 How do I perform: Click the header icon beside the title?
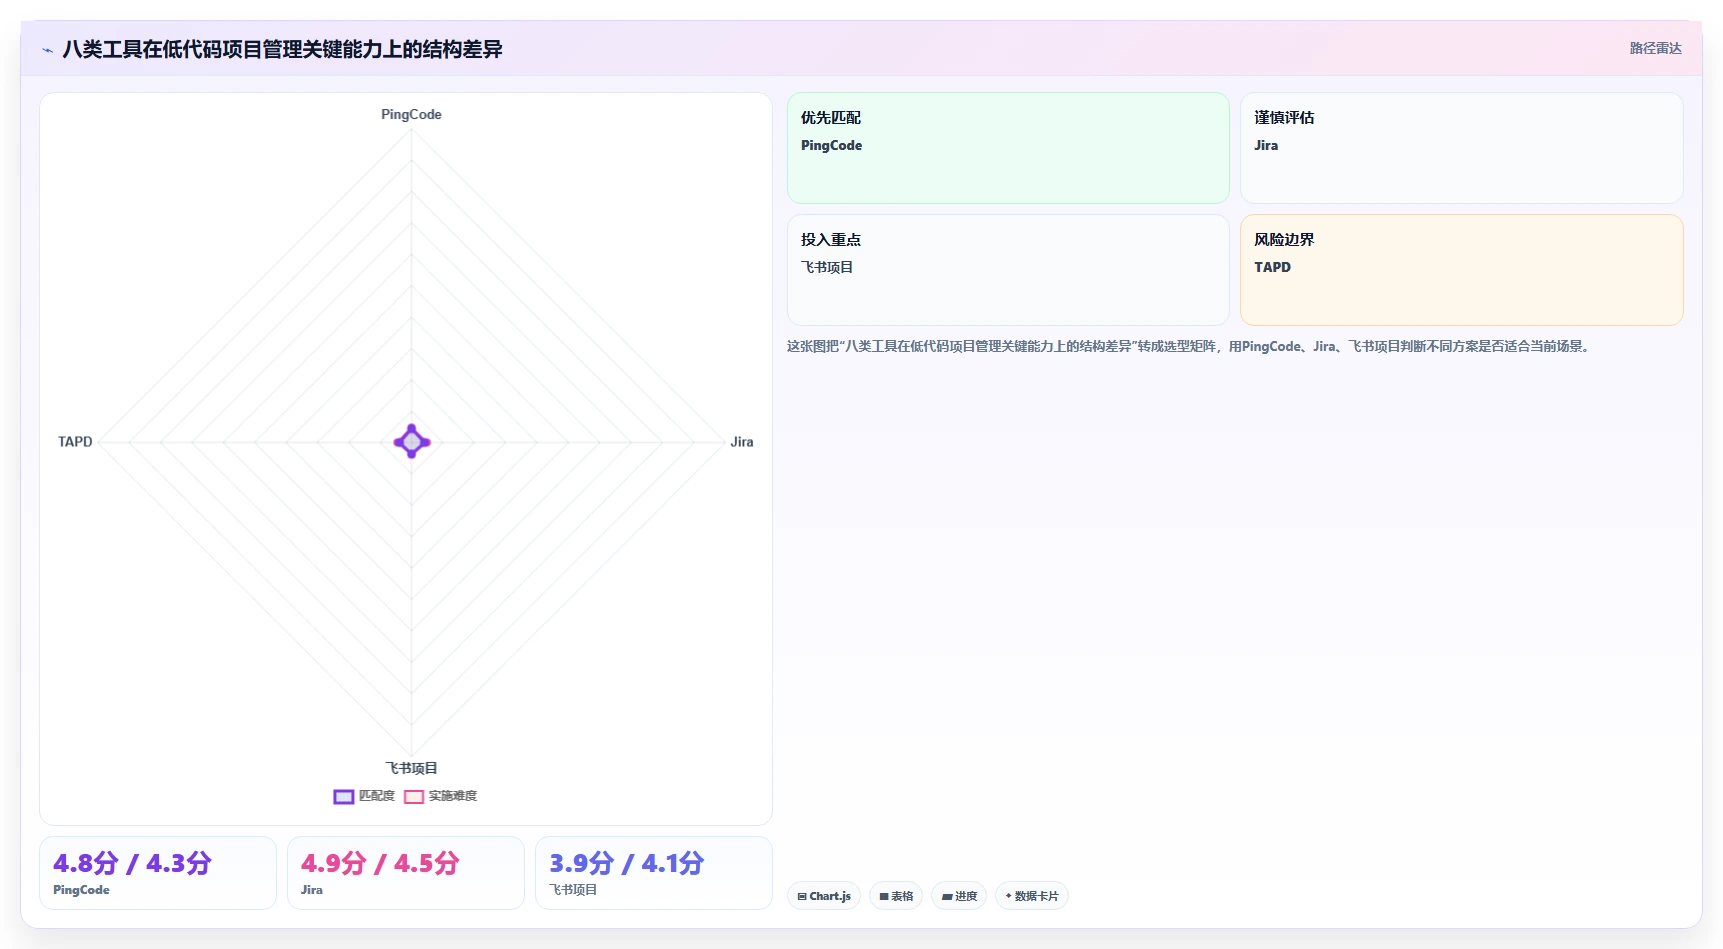[47, 50]
